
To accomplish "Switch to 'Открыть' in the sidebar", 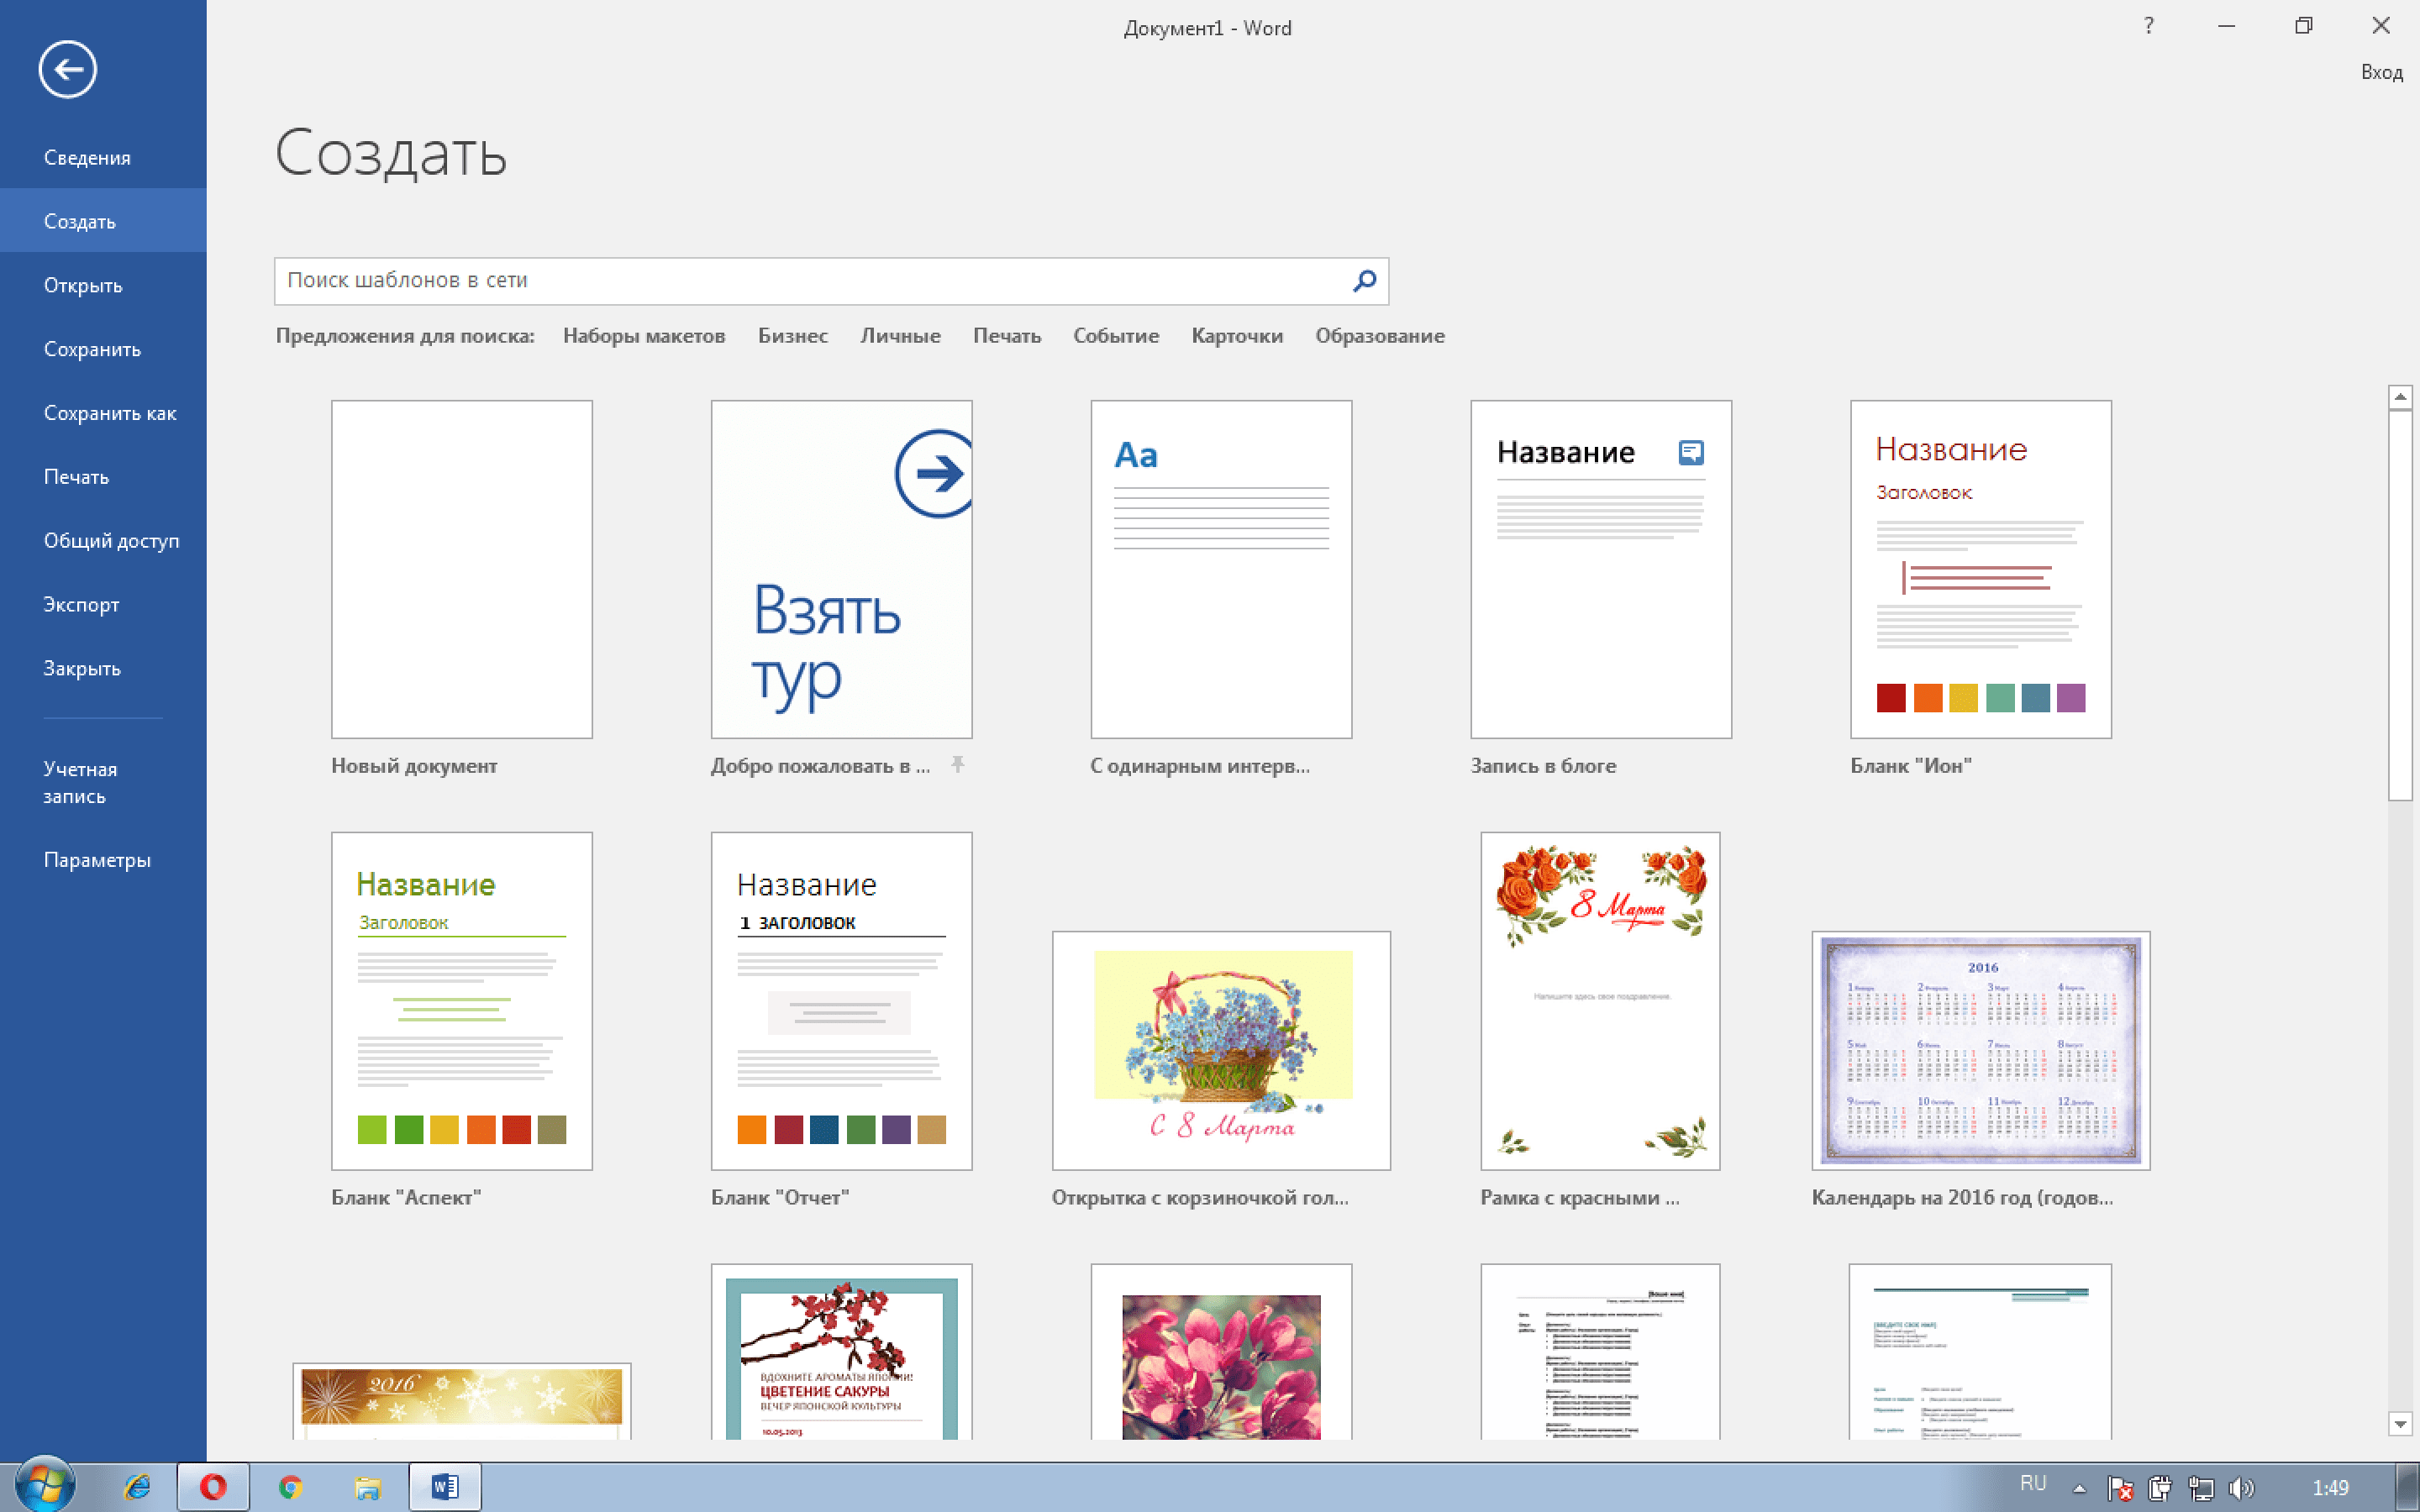I will point(81,284).
